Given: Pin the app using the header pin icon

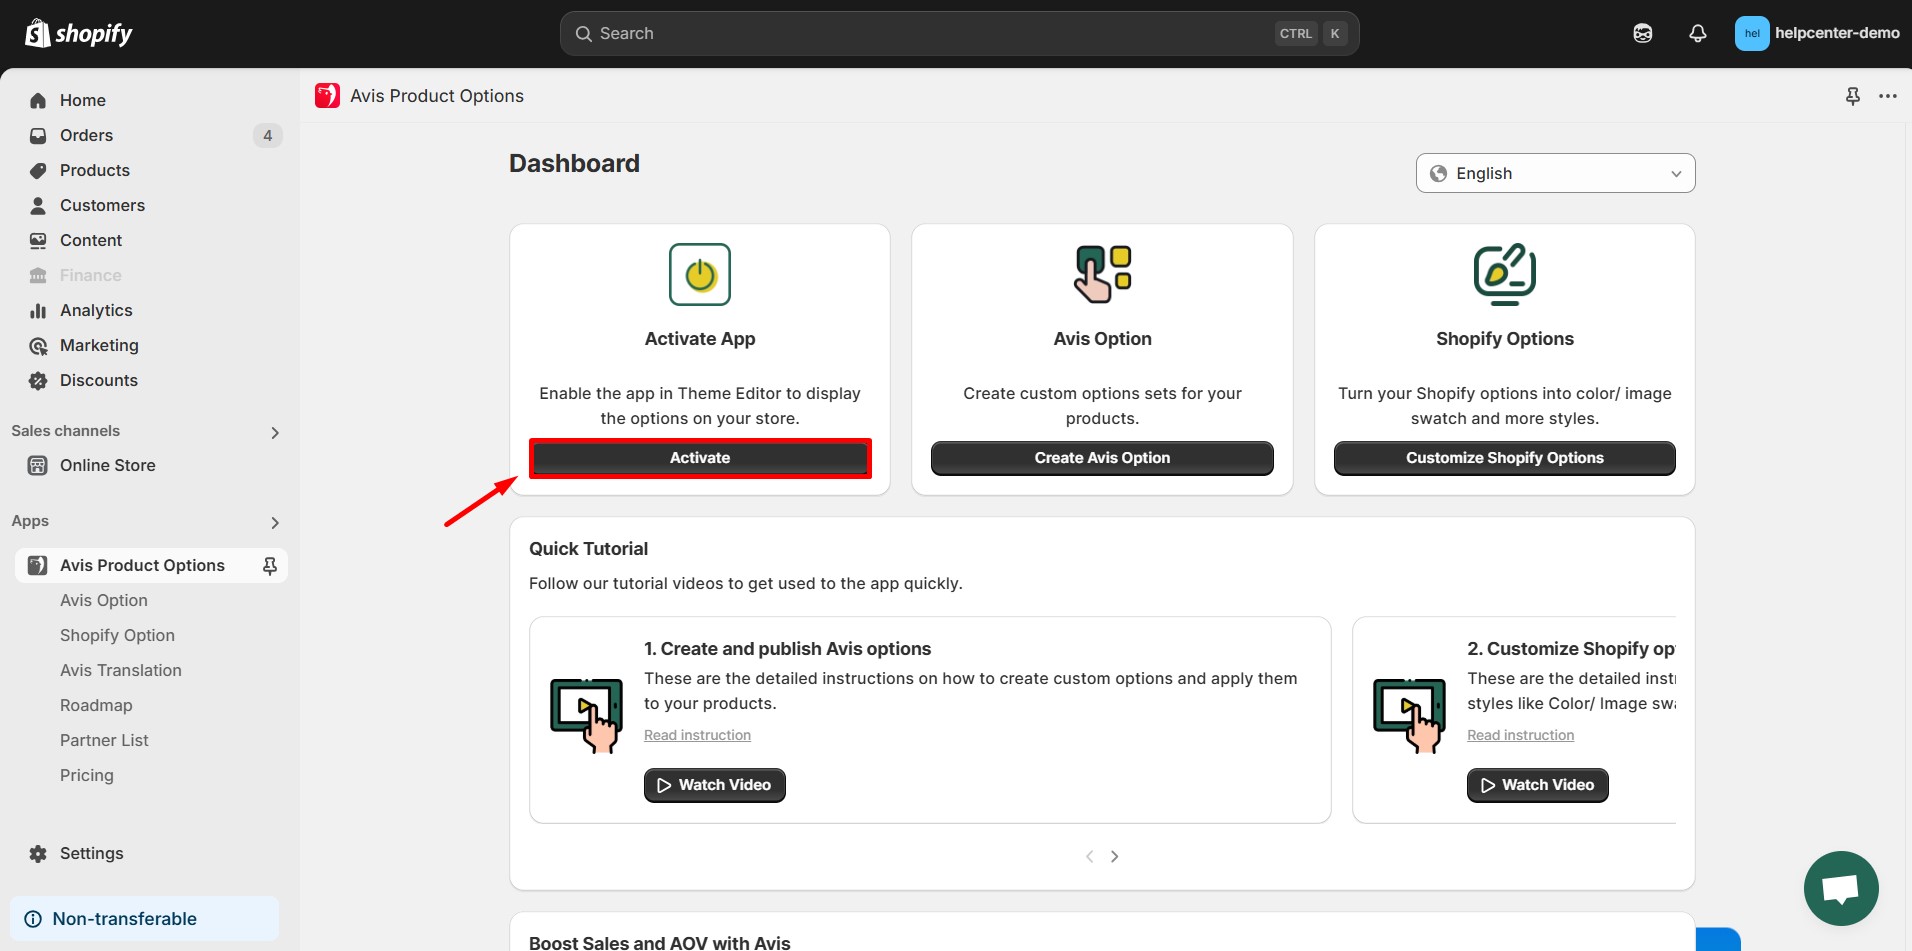Looking at the screenshot, I should tap(1853, 95).
